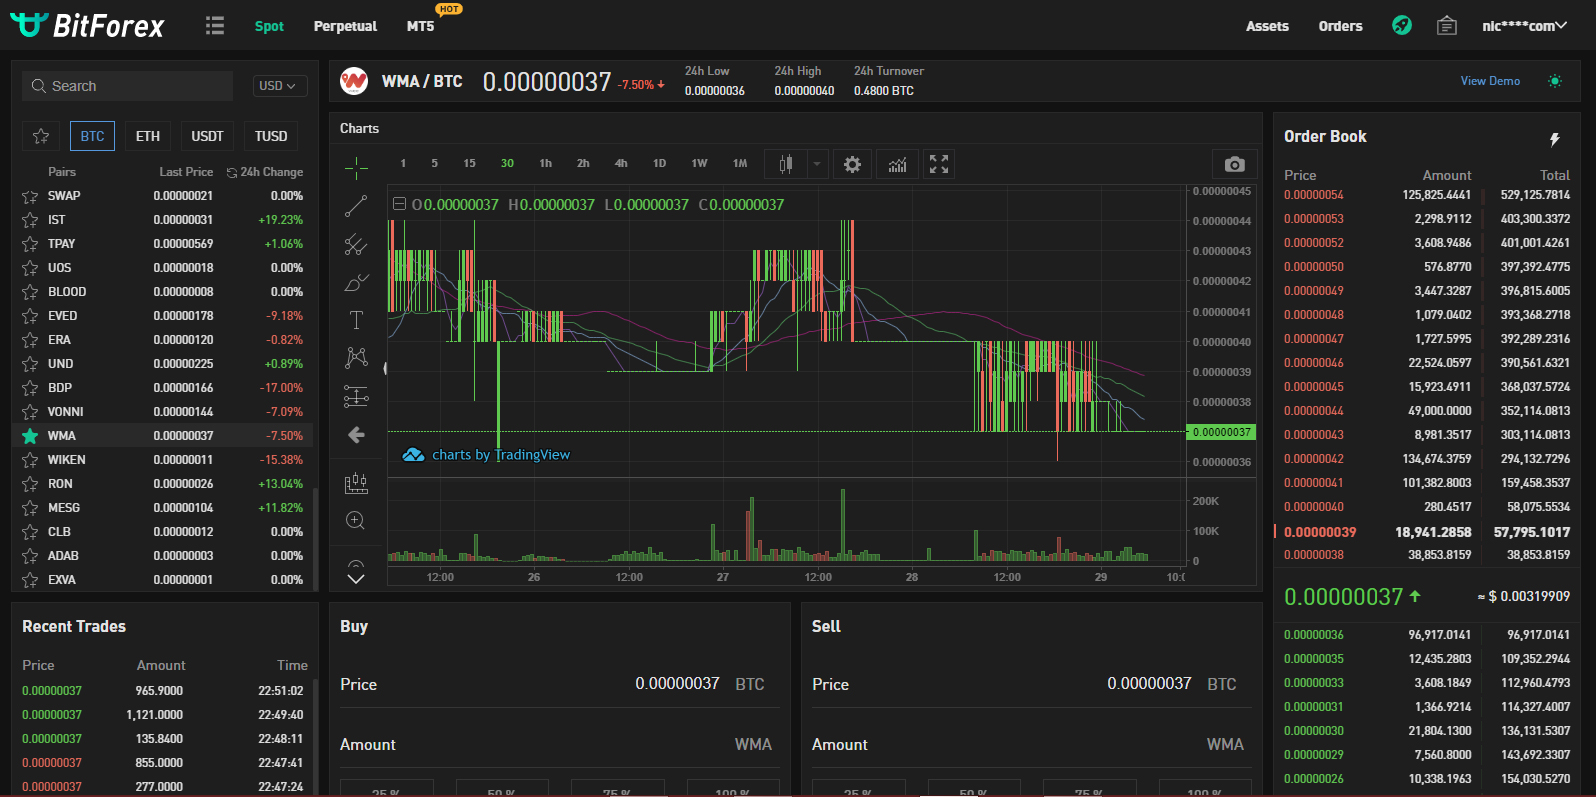Open the USD currency dropdown

click(x=279, y=86)
